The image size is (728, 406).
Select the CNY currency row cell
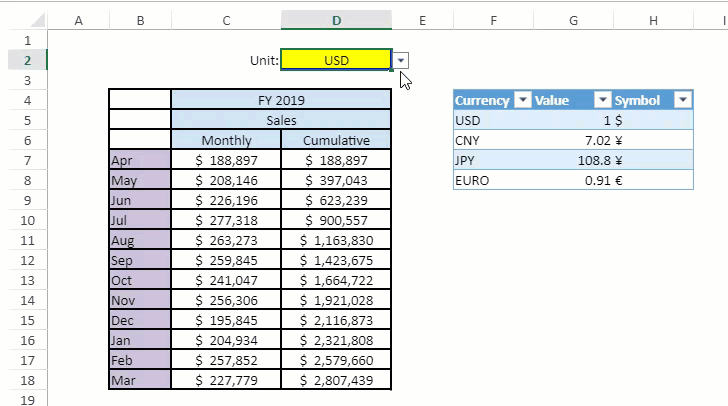(492, 140)
